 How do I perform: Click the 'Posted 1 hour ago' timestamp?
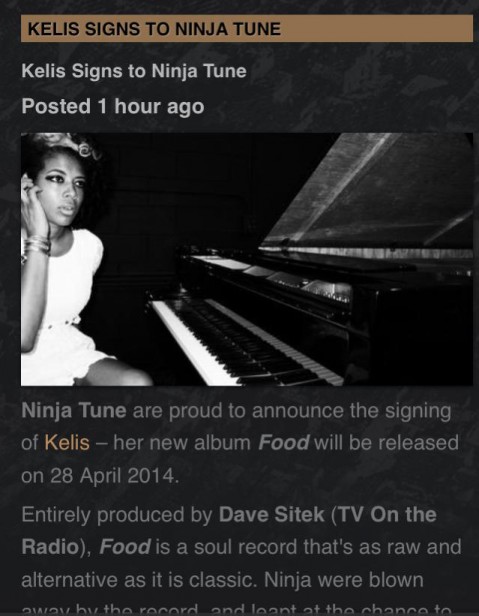point(113,106)
